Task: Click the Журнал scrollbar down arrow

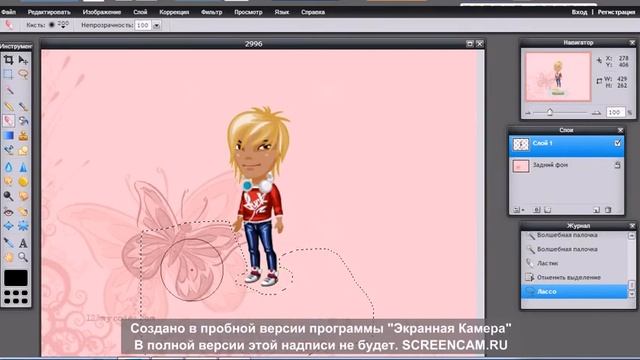Action: pos(631,294)
